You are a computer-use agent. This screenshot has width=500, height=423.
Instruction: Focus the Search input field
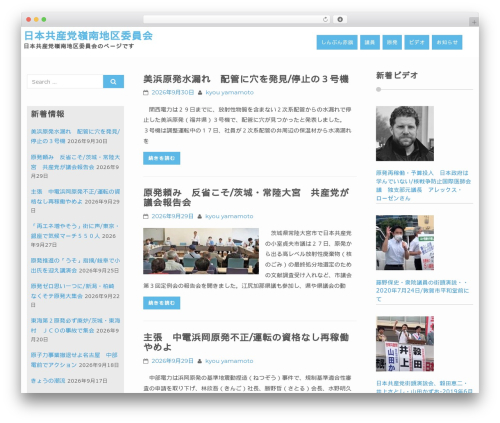click(x=65, y=82)
